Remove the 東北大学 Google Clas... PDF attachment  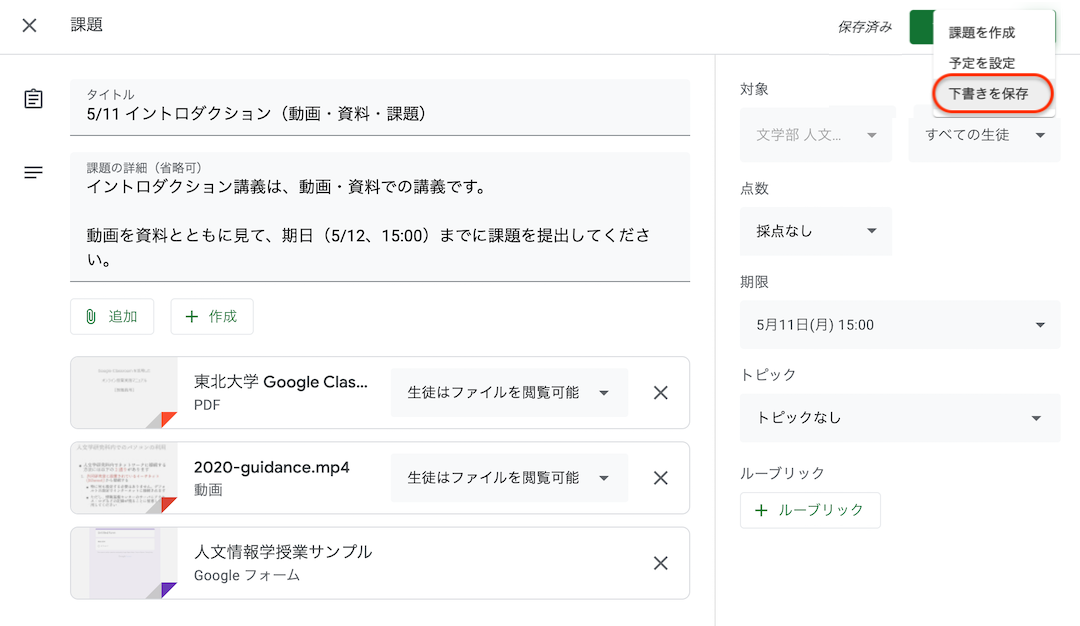click(x=661, y=393)
